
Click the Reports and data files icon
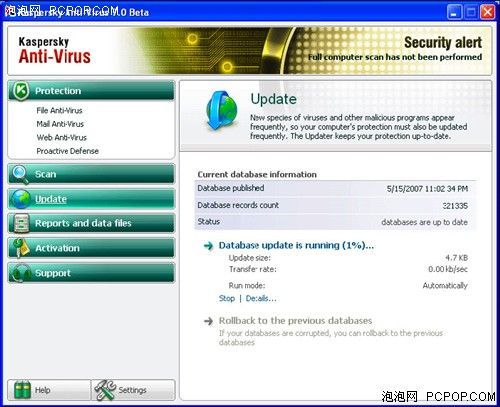click(21, 223)
